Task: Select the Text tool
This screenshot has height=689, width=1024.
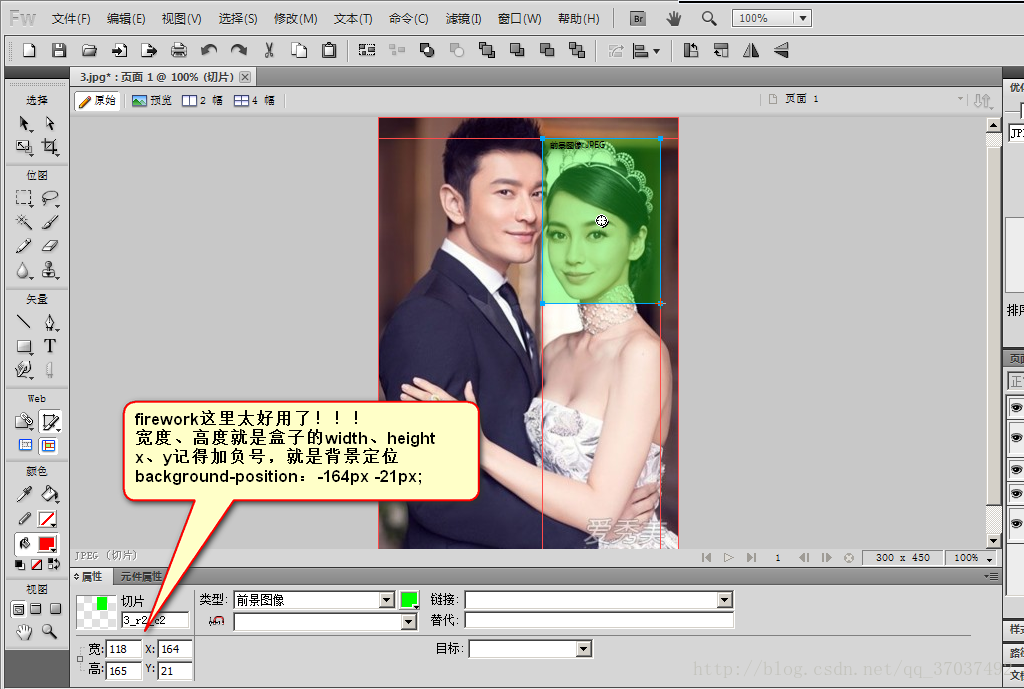Action: [x=50, y=346]
